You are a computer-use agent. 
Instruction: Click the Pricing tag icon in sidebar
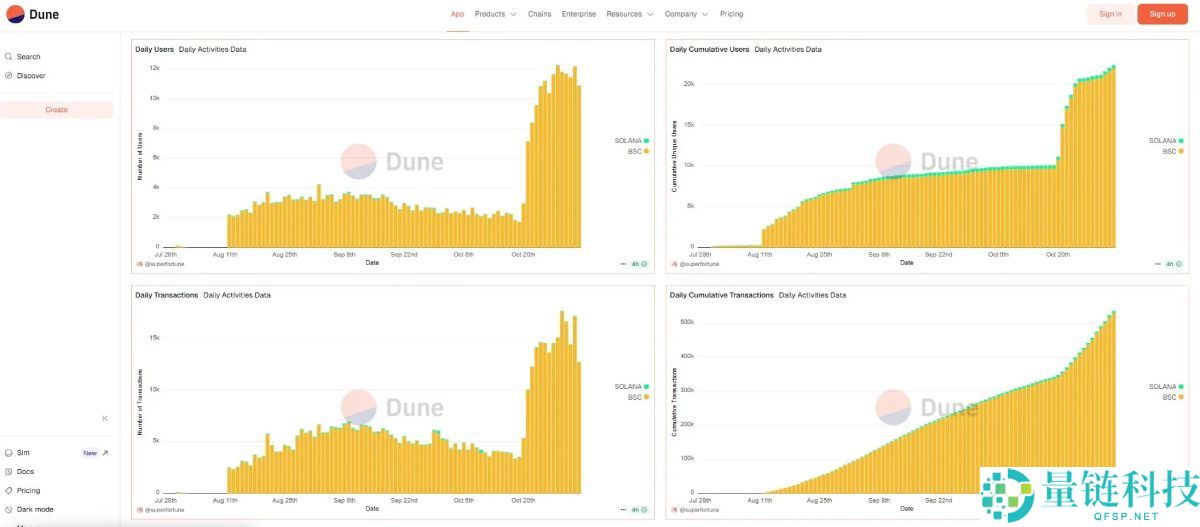pyautogui.click(x=9, y=491)
